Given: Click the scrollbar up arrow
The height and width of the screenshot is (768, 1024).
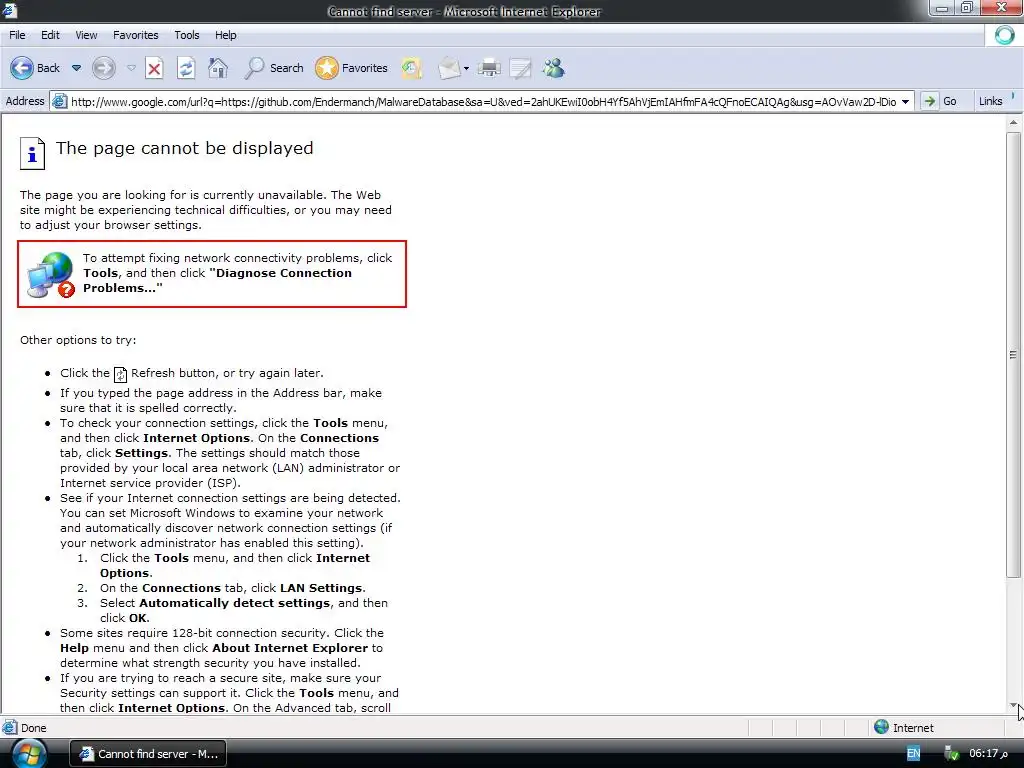Looking at the screenshot, I should click(1013, 122).
